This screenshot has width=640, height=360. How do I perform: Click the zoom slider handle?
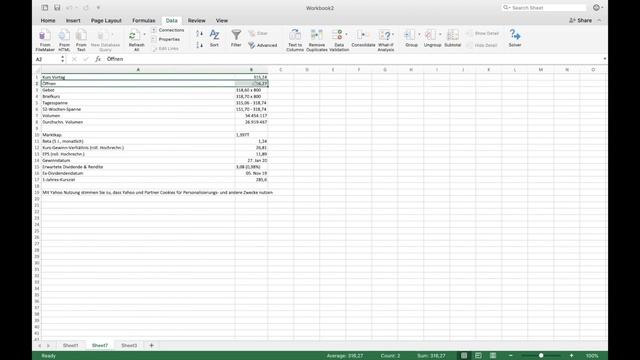(541, 356)
